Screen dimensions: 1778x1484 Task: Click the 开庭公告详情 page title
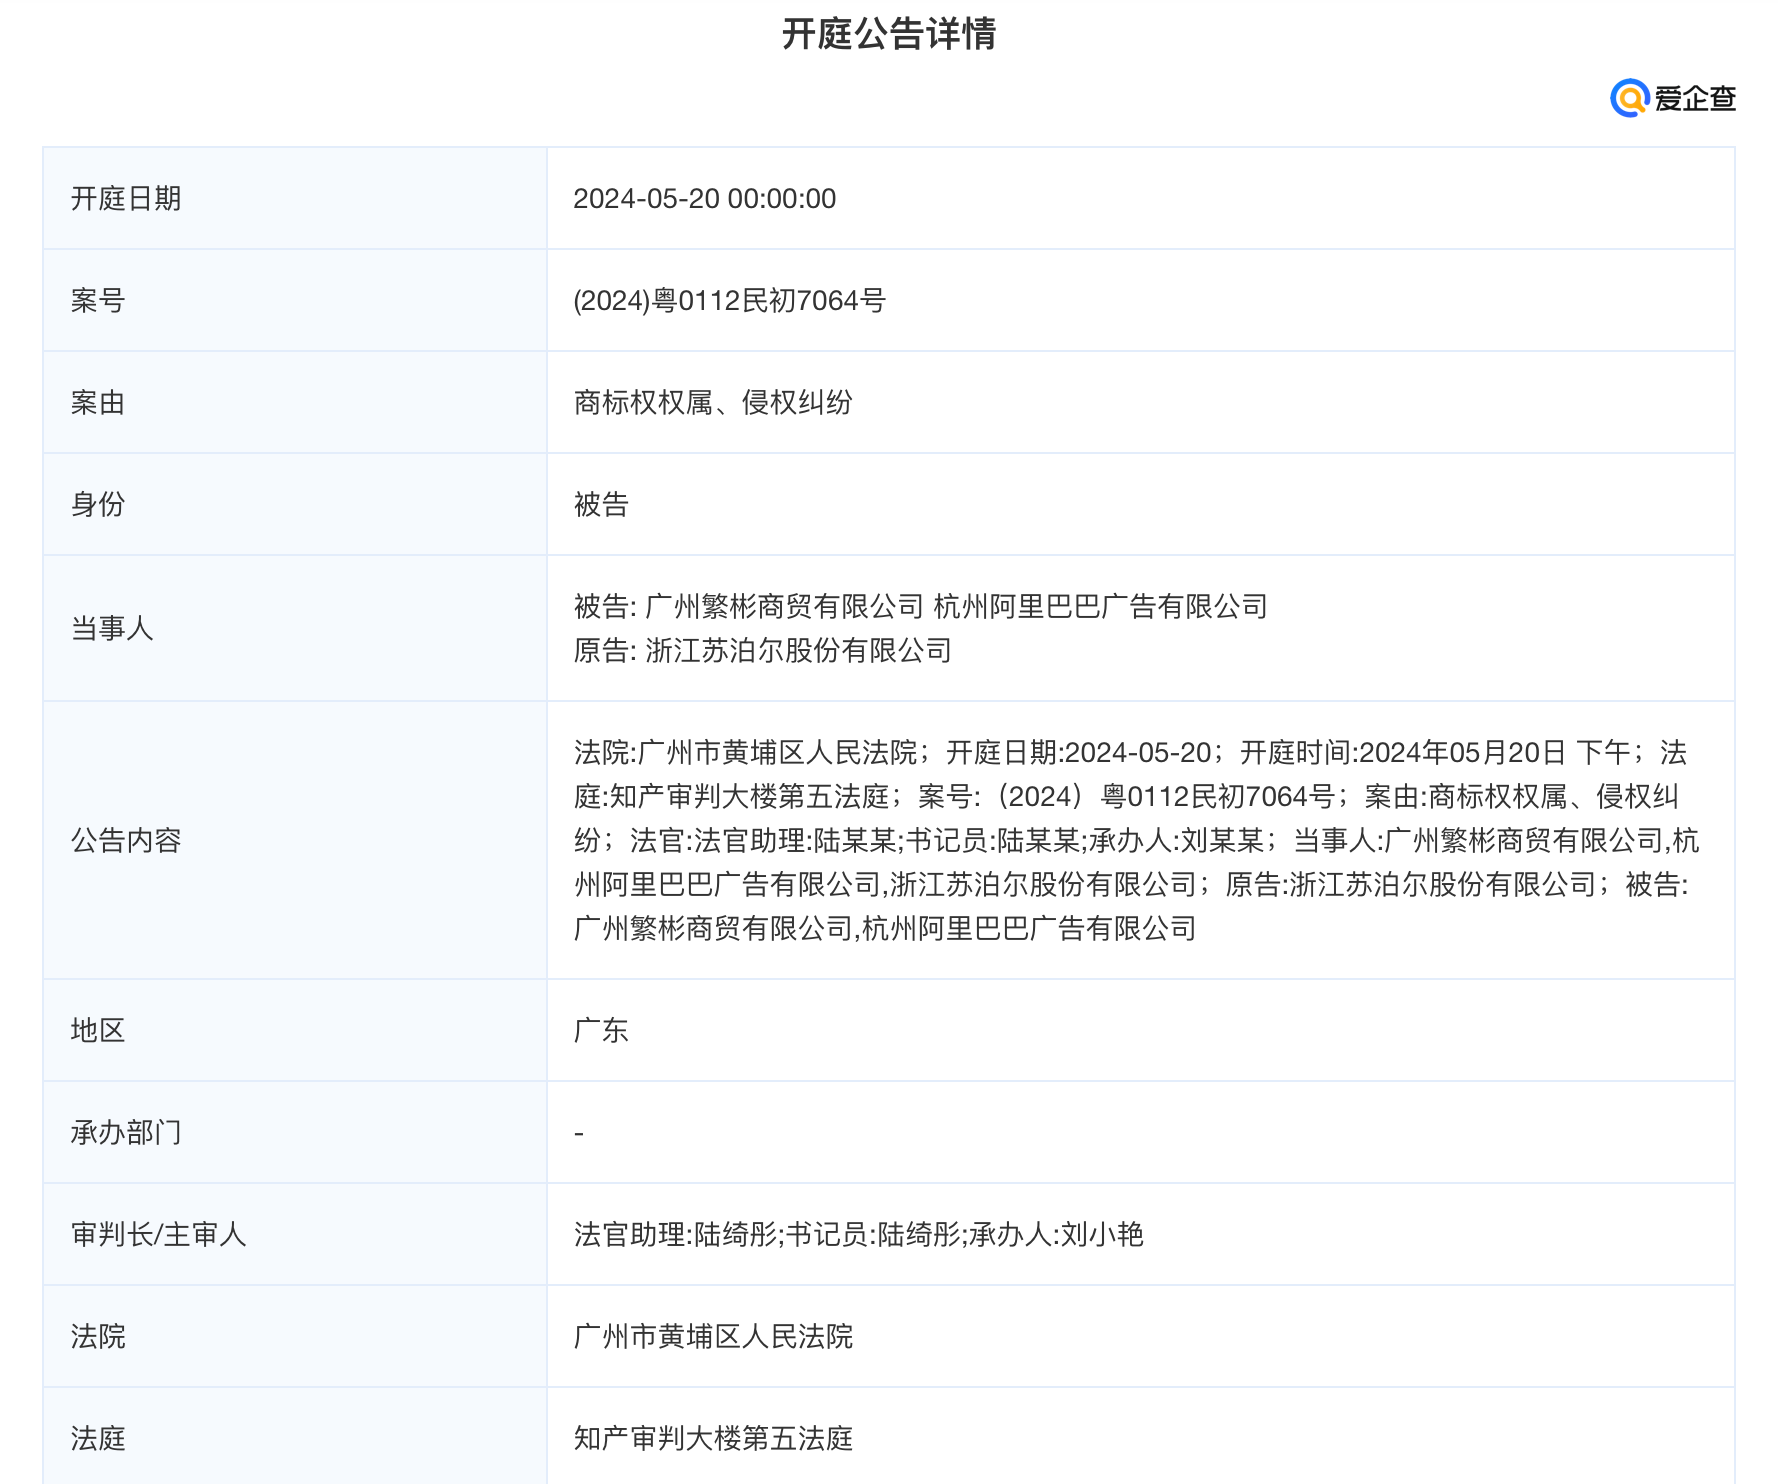[x=888, y=34]
